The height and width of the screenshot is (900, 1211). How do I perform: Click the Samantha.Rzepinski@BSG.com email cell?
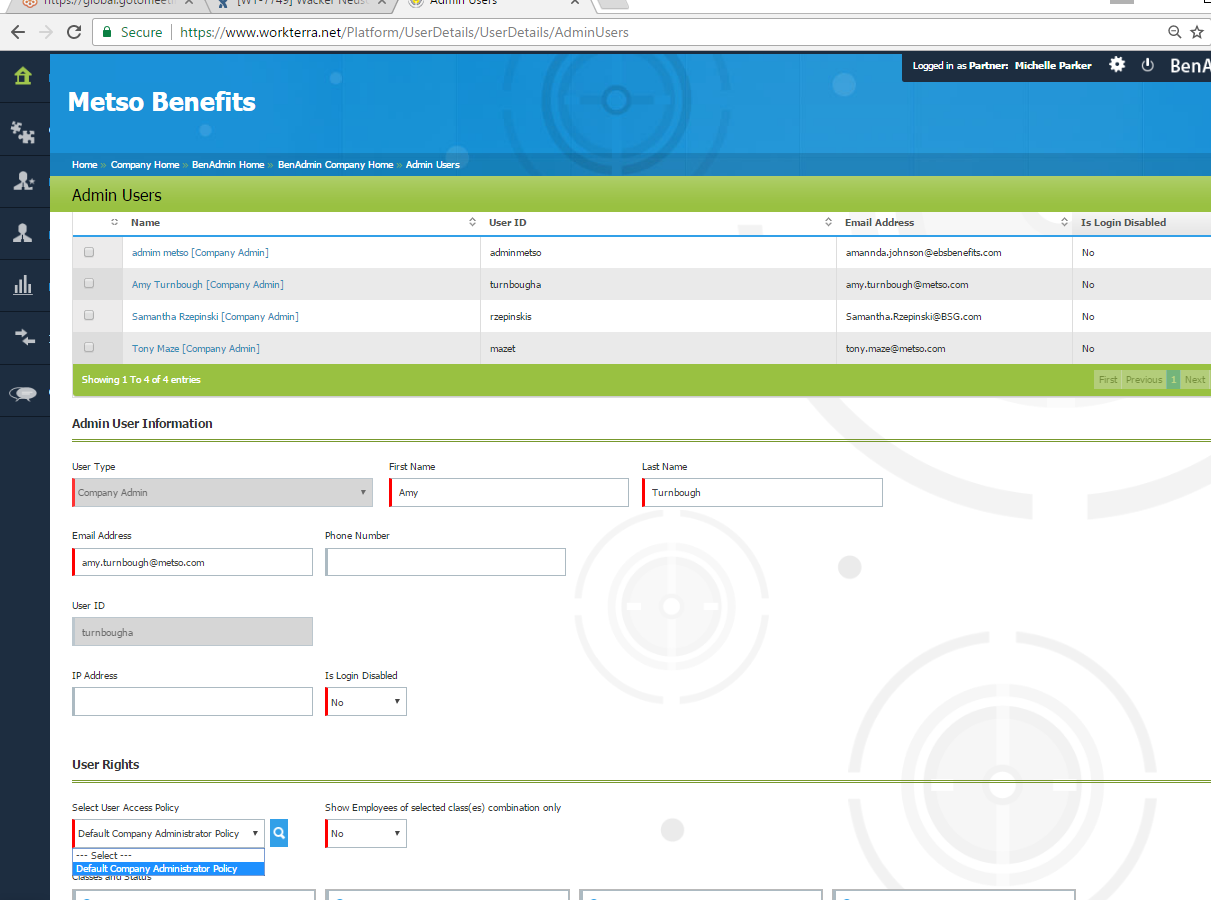(913, 317)
